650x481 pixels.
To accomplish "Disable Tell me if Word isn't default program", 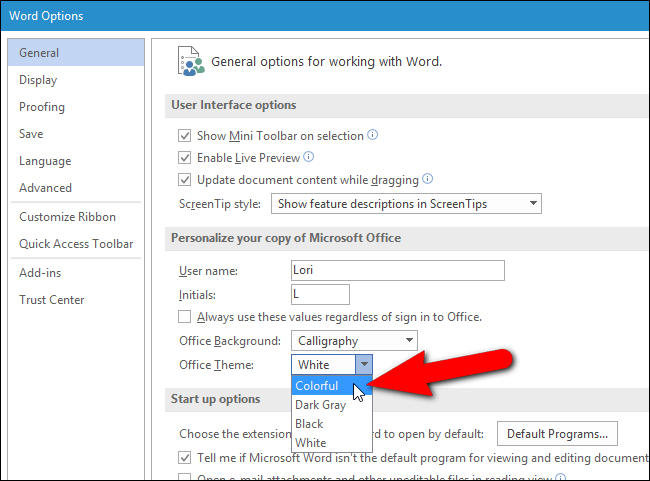I will tap(184, 458).
